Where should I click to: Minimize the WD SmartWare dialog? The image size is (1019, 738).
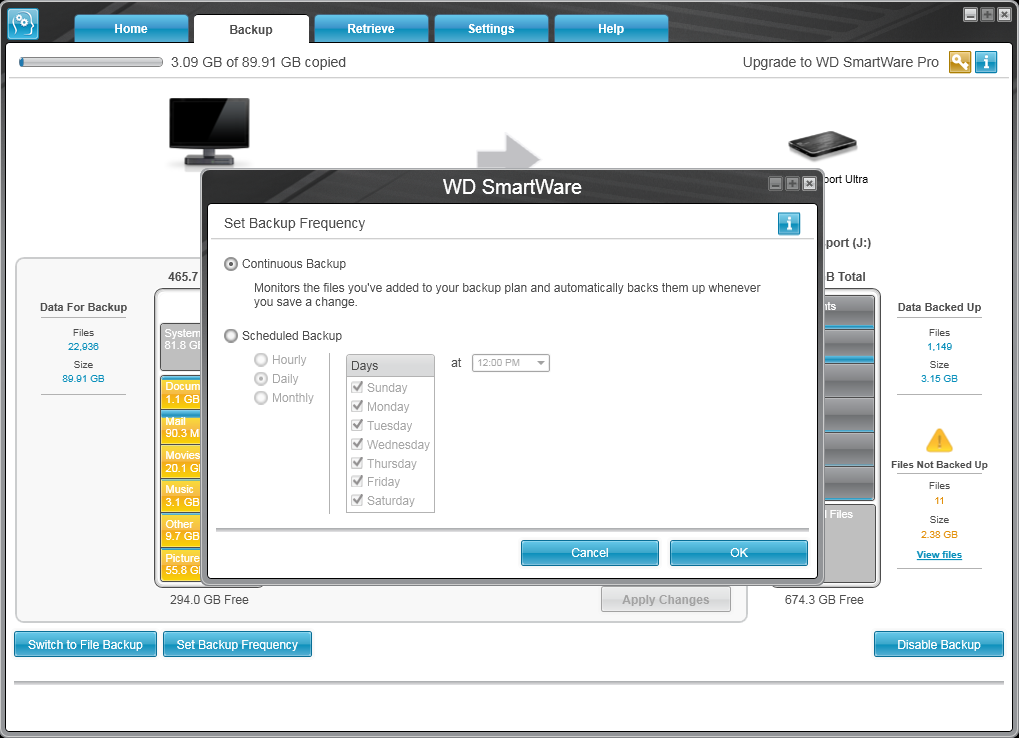pyautogui.click(x=775, y=184)
